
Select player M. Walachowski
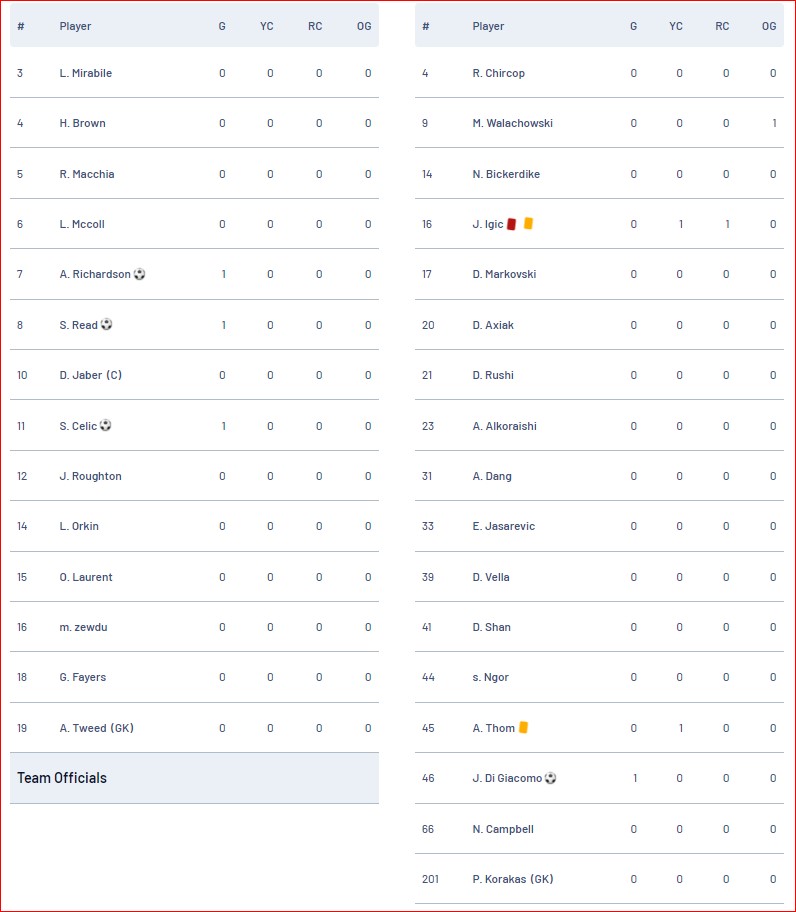point(512,123)
